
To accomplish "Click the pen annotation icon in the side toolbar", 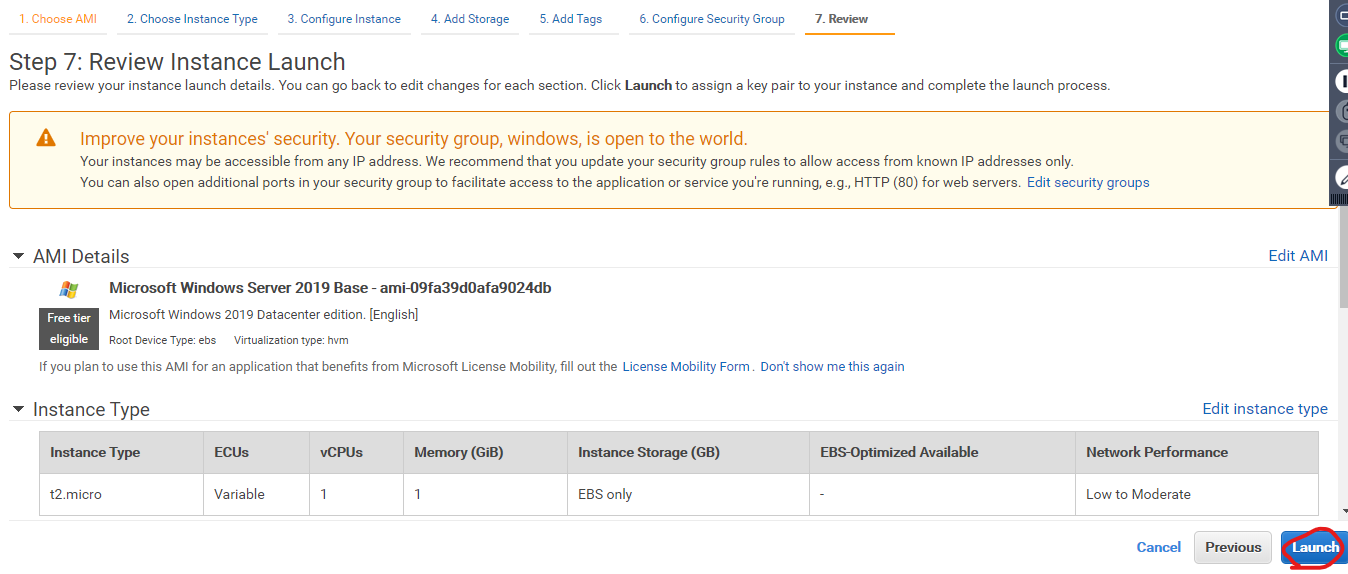I will [x=1342, y=176].
